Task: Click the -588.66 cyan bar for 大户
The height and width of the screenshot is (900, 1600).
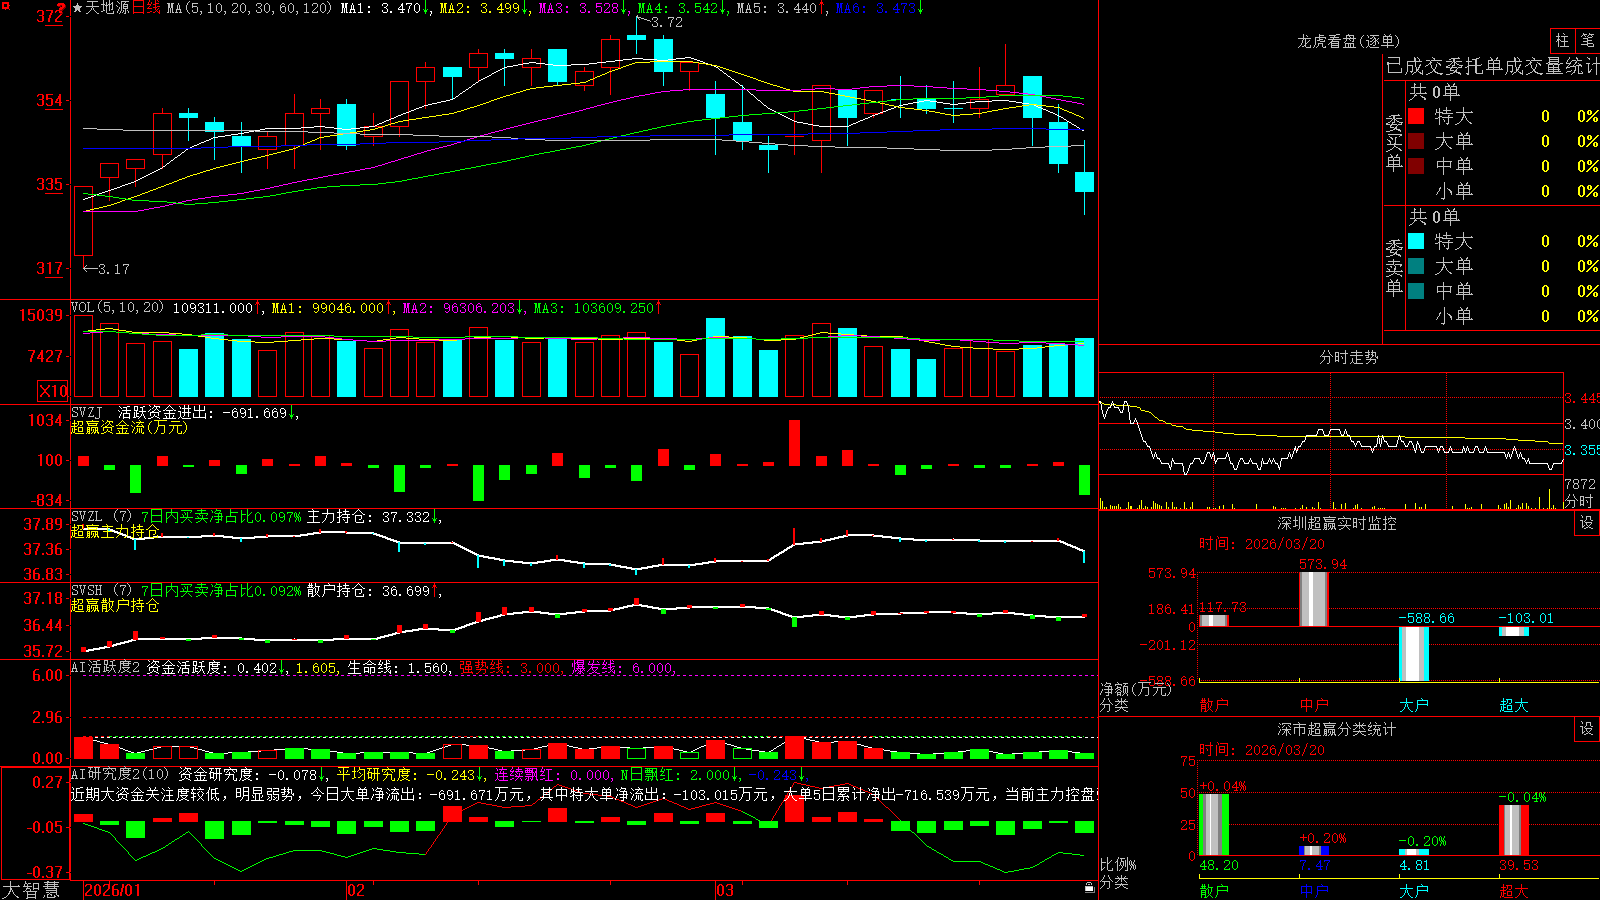Action: pos(1414,654)
